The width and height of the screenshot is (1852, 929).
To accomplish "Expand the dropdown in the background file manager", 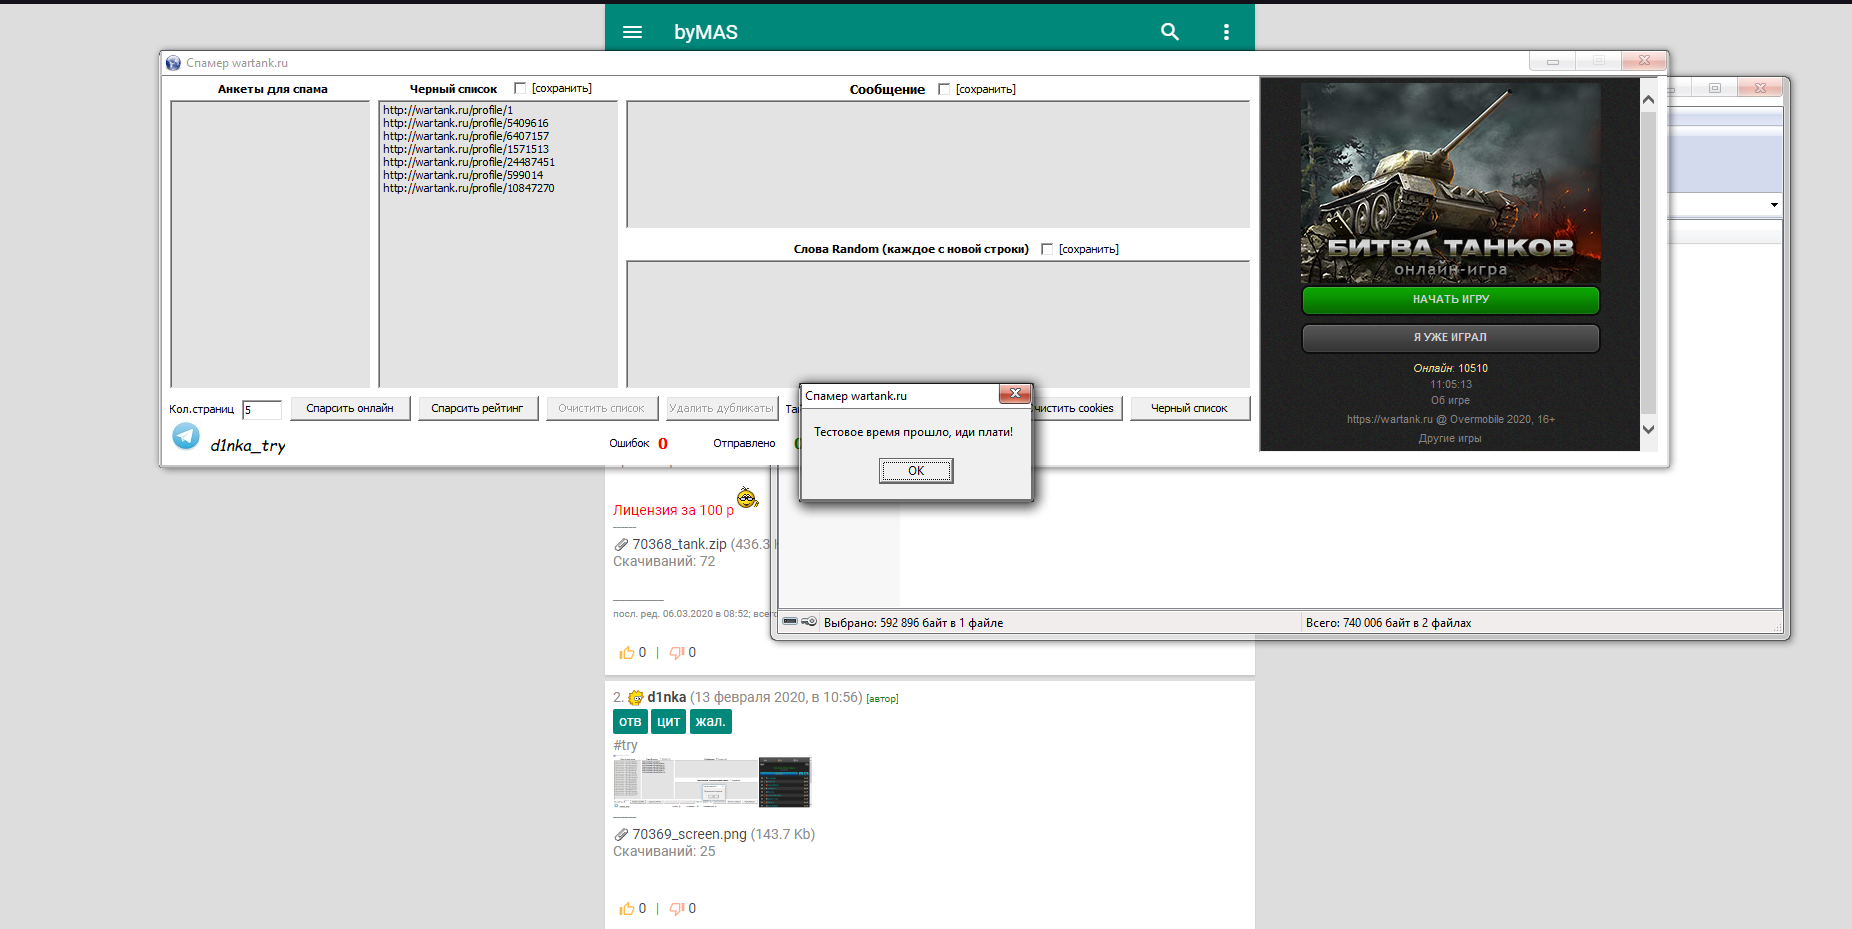I will point(1774,205).
